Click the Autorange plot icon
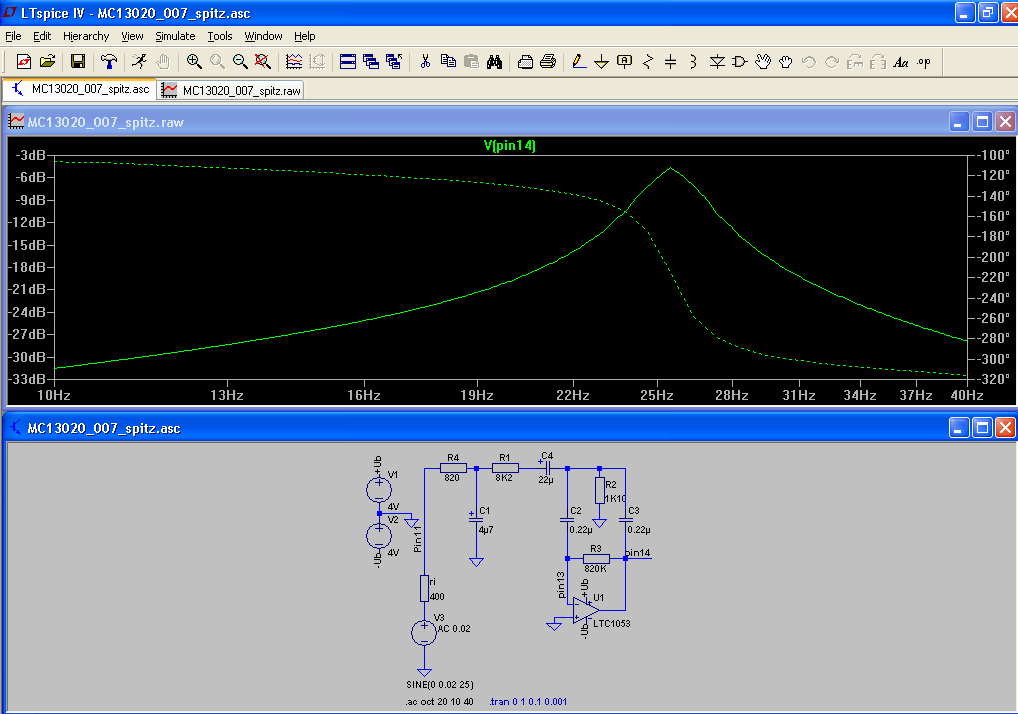1018x714 pixels. [x=294, y=62]
